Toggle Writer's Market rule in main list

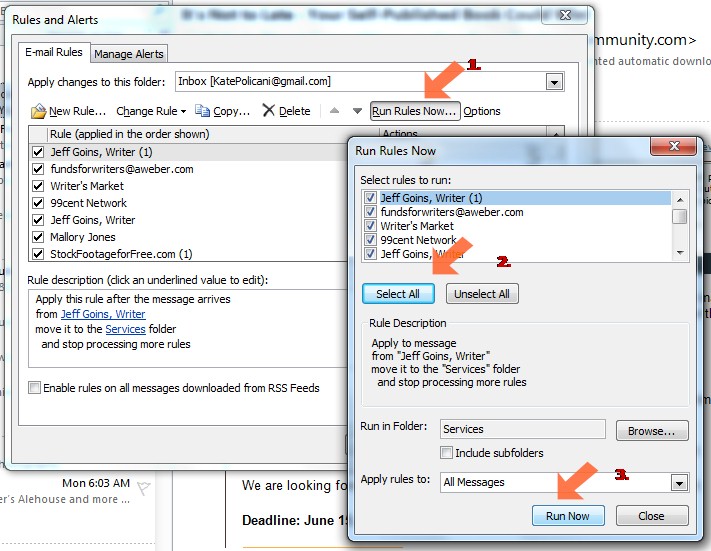[38, 186]
